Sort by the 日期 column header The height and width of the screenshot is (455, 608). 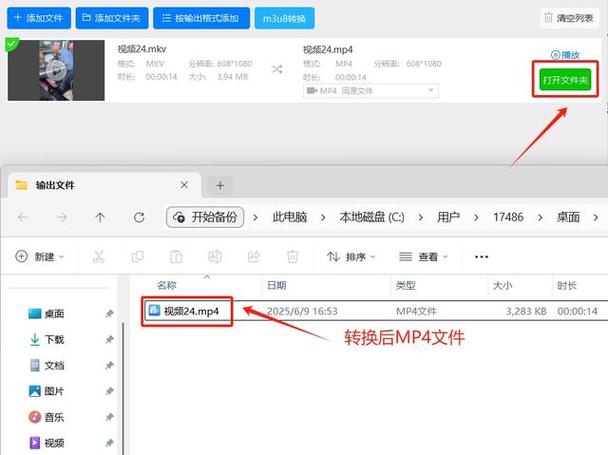(x=276, y=285)
